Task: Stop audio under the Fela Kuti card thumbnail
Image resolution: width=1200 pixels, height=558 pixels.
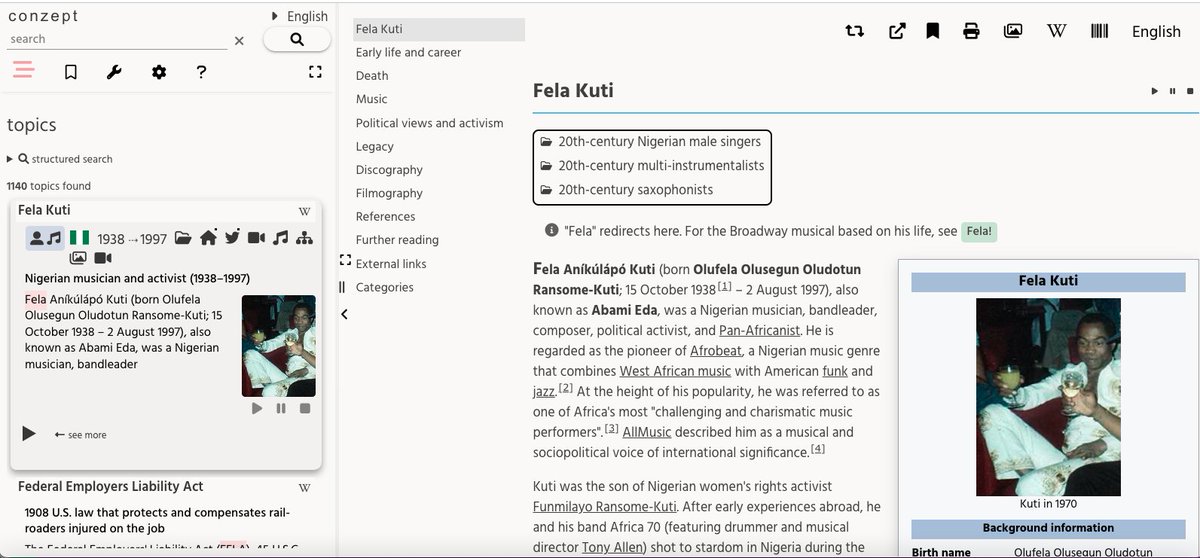Action: [305, 408]
